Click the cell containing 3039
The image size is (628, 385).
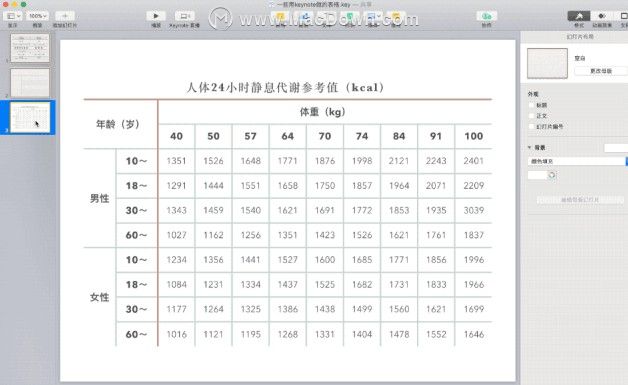474,210
